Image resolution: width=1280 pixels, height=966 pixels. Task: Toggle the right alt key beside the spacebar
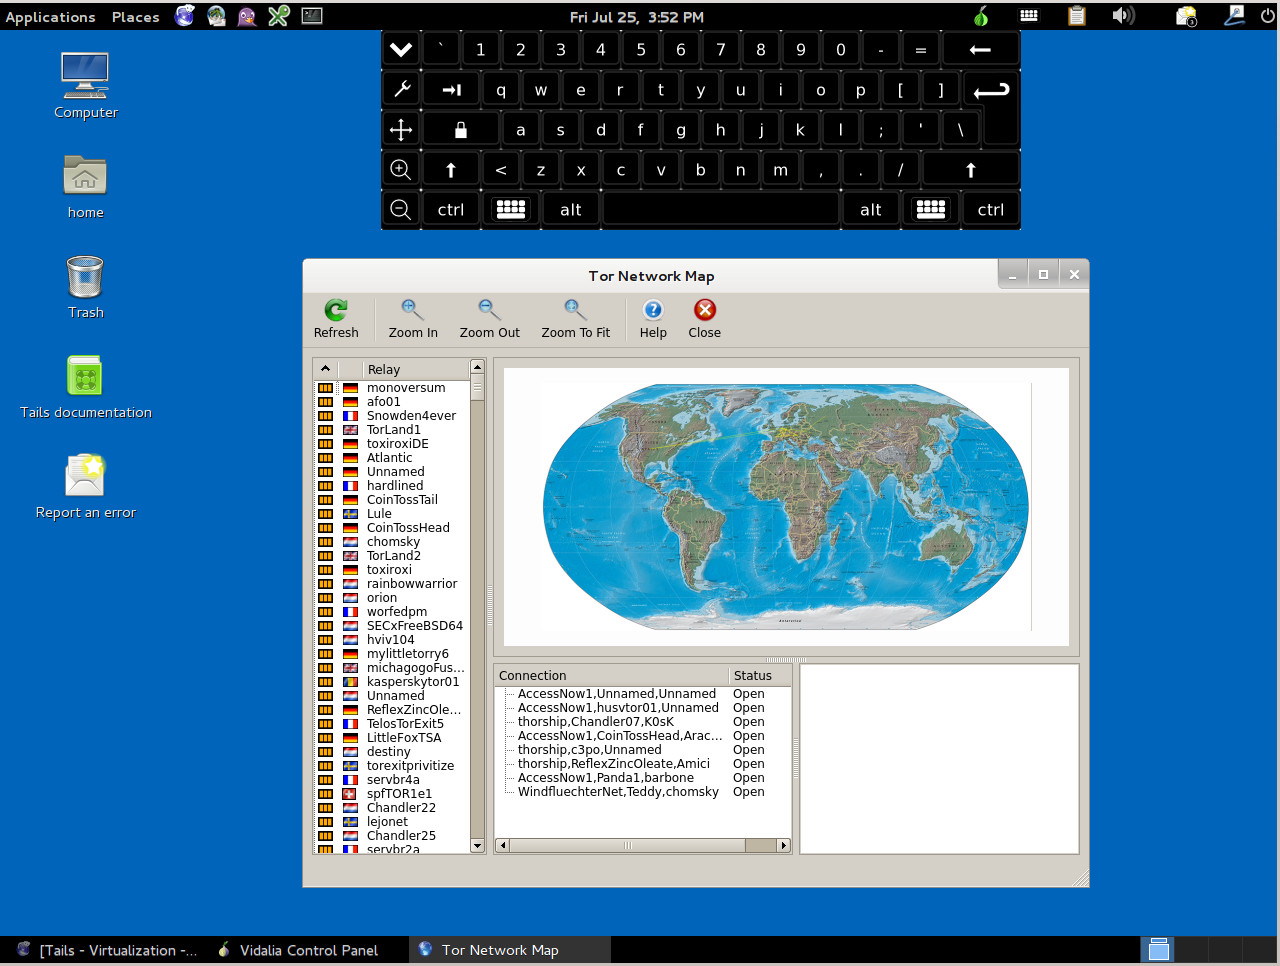871,209
